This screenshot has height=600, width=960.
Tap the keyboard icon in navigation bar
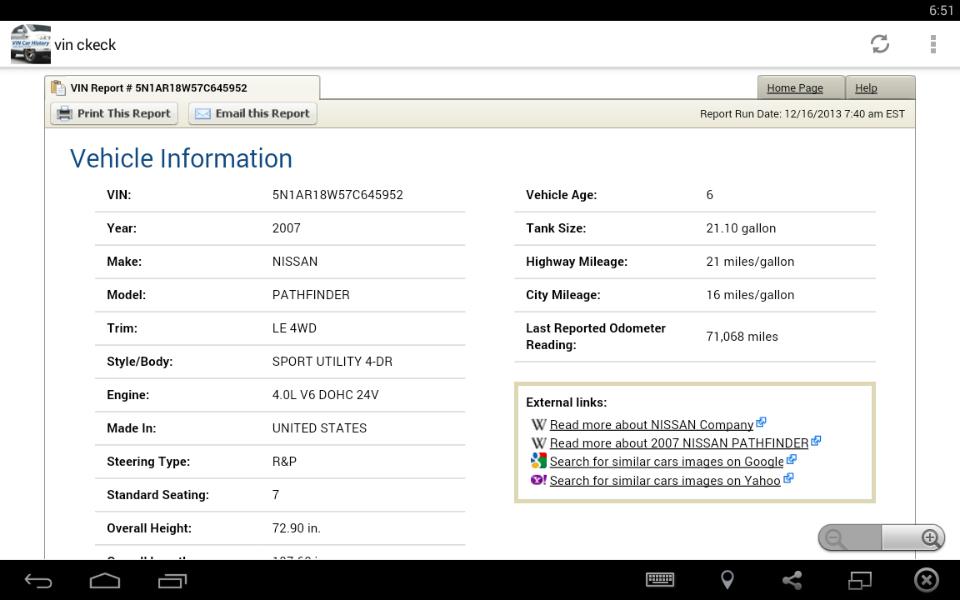point(660,579)
